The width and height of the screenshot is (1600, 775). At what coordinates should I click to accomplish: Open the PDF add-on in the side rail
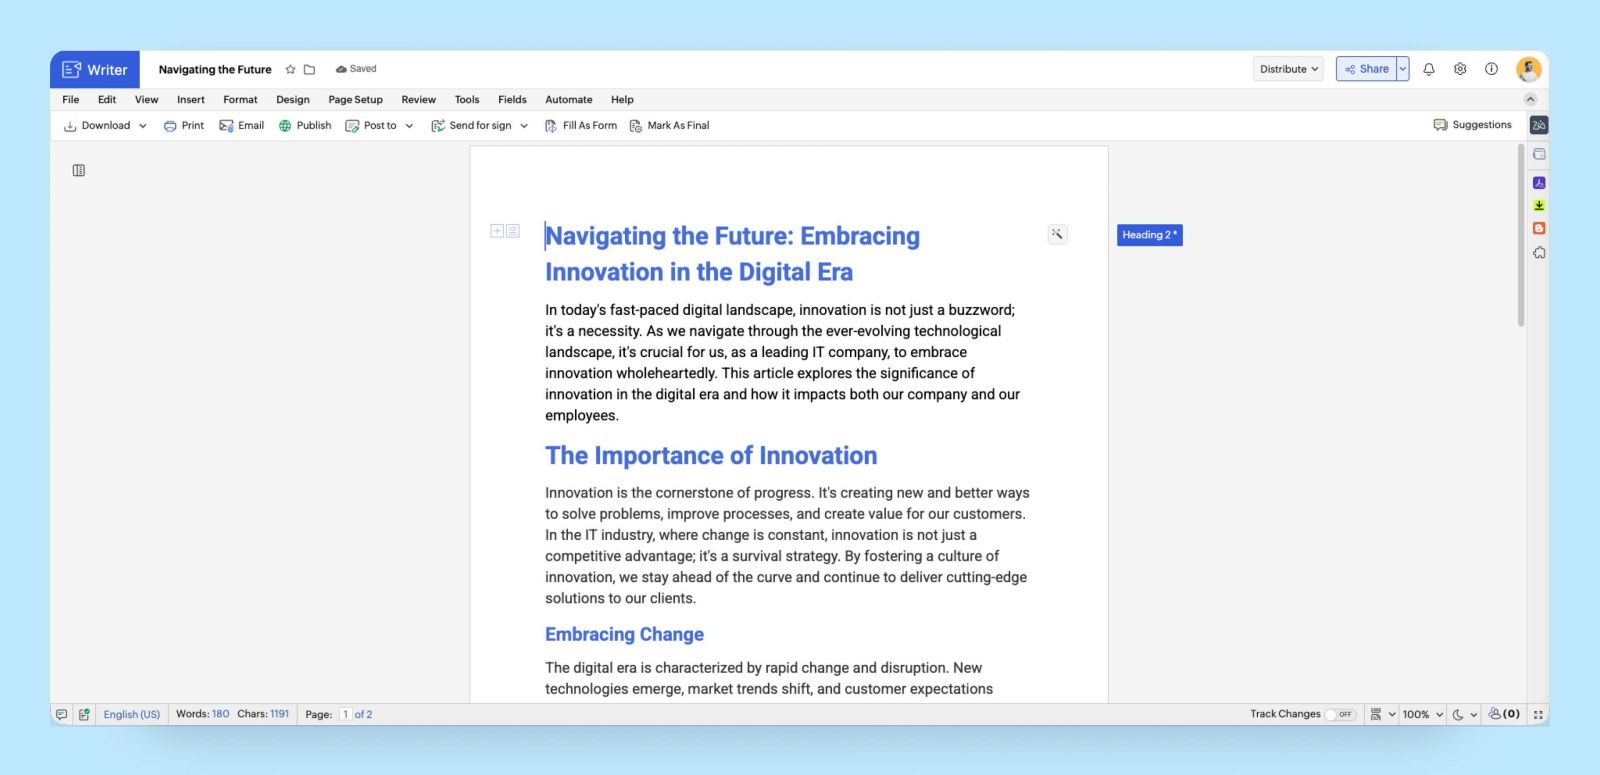click(1539, 183)
